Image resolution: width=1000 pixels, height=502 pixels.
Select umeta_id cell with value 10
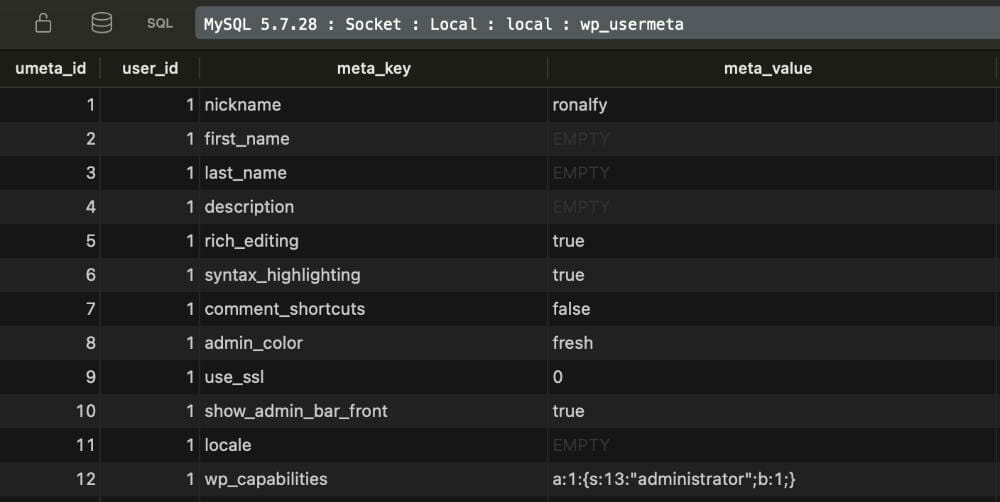coord(50,411)
